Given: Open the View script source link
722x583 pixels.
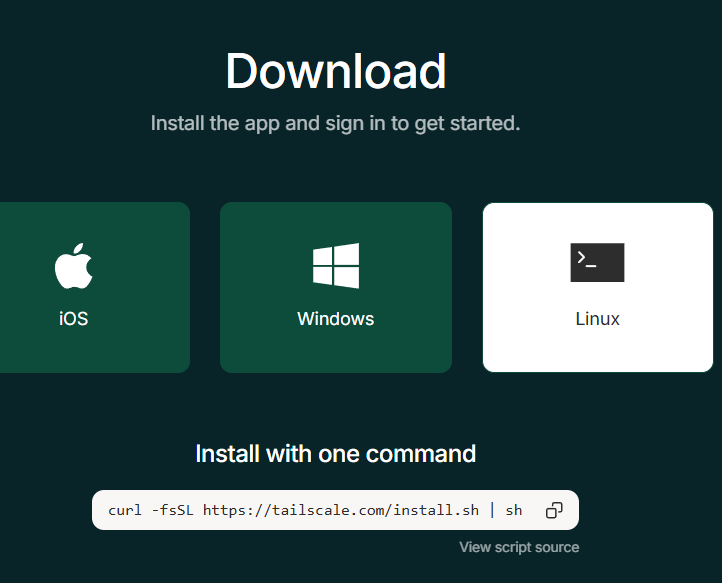Looking at the screenshot, I should click(519, 547).
